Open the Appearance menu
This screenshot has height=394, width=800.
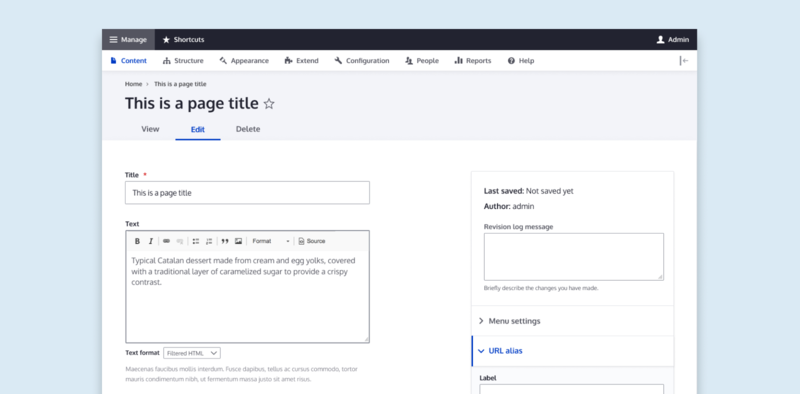[244, 61]
